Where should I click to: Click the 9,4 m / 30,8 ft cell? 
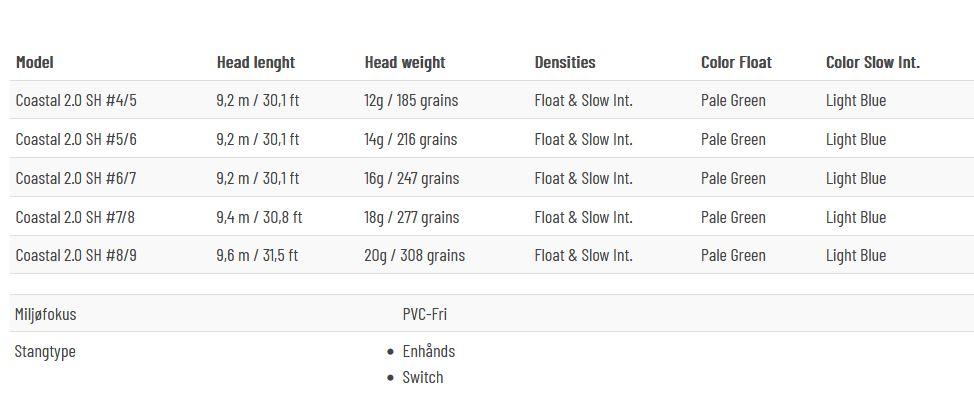260,217
